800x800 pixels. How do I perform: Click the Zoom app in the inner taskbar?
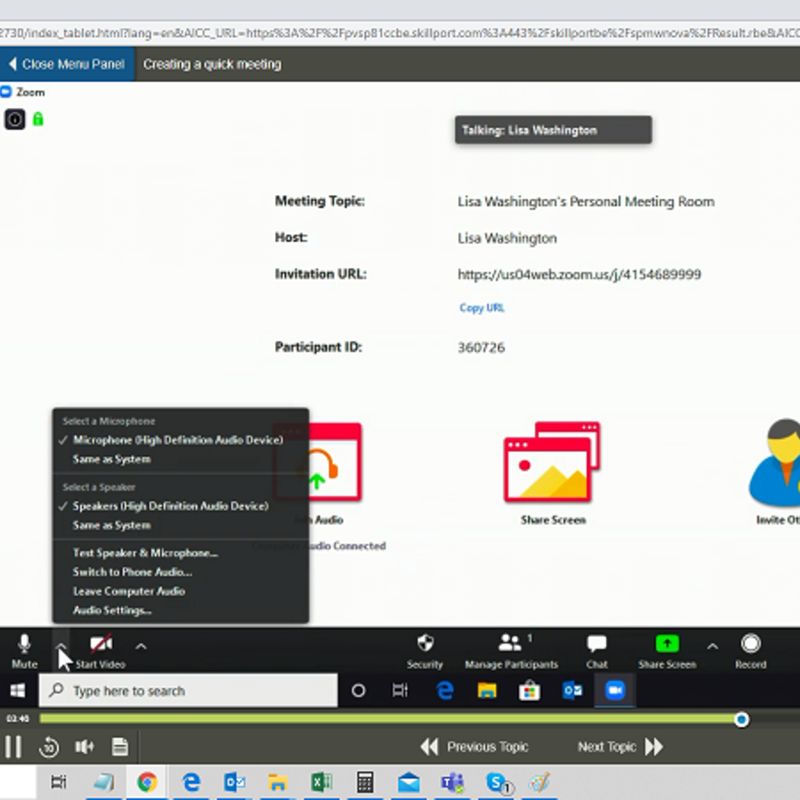615,691
